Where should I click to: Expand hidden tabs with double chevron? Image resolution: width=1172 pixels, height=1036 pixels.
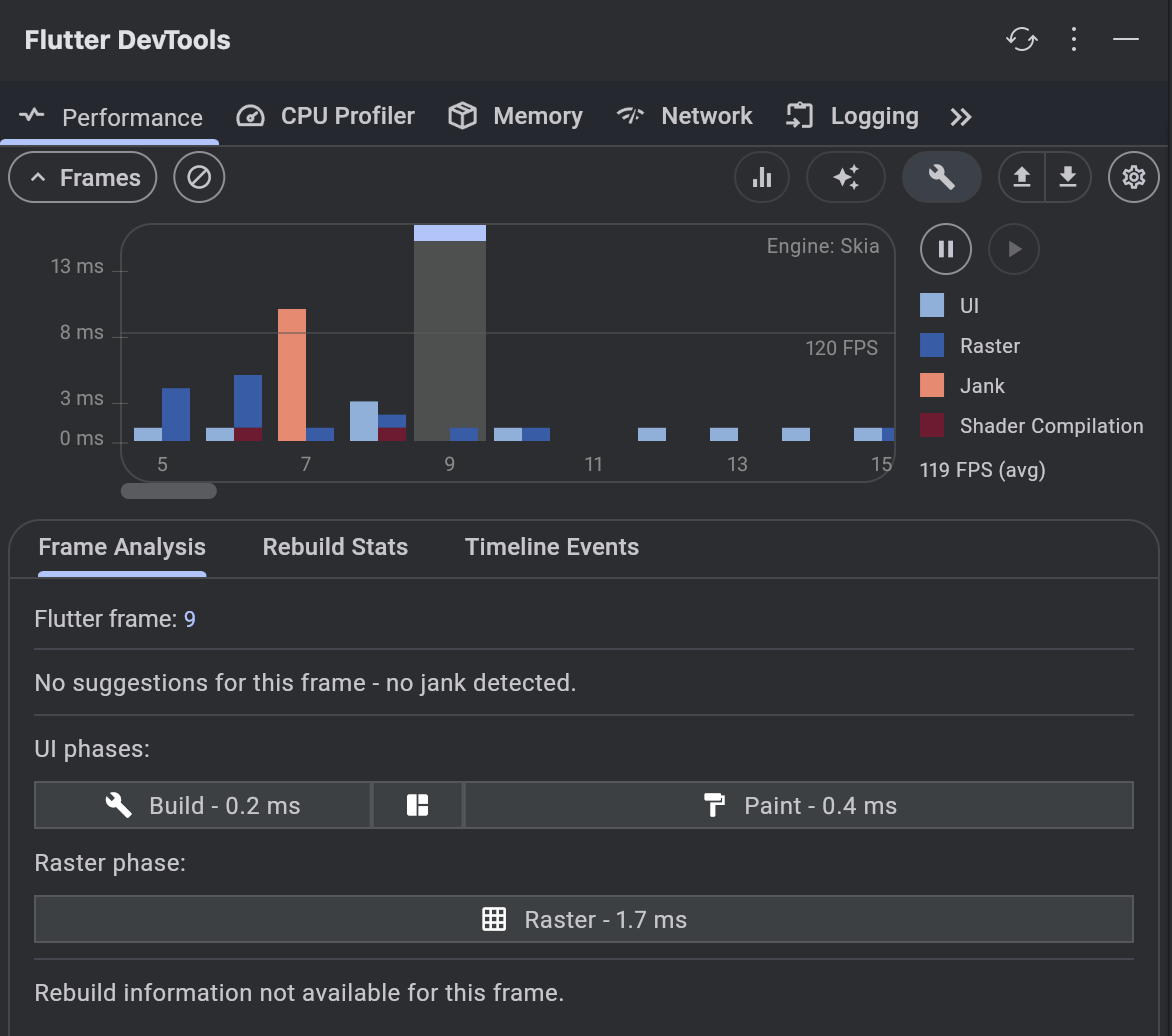(960, 117)
